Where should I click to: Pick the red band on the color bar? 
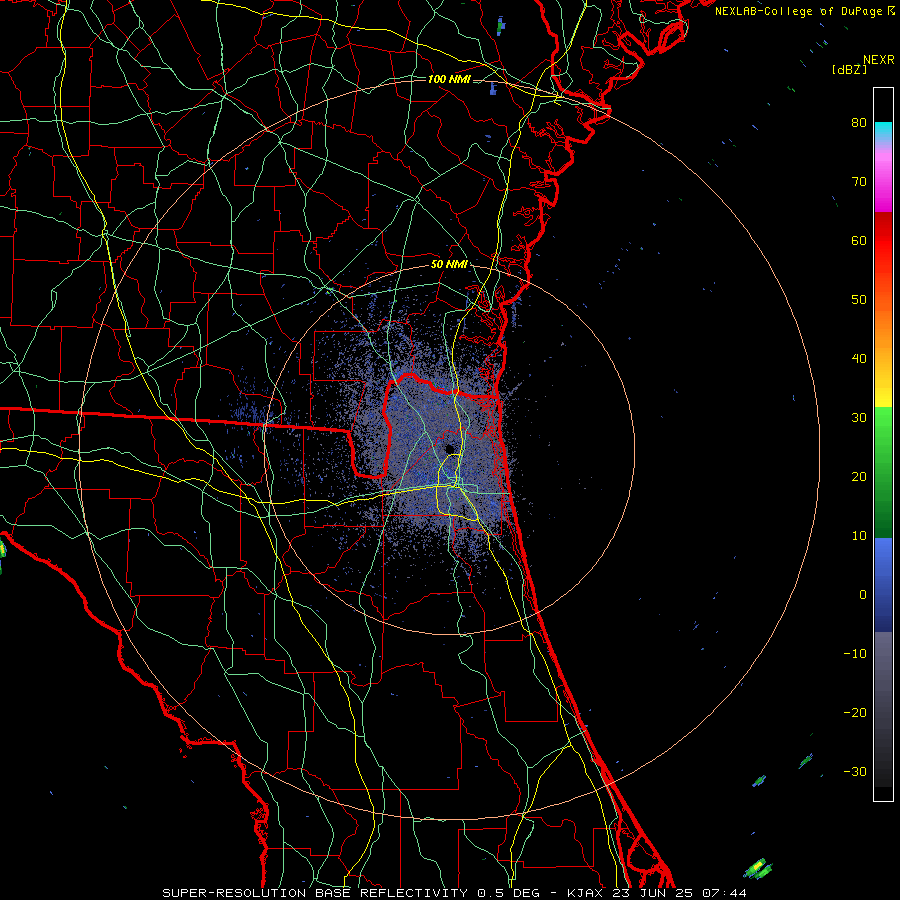[x=883, y=241]
